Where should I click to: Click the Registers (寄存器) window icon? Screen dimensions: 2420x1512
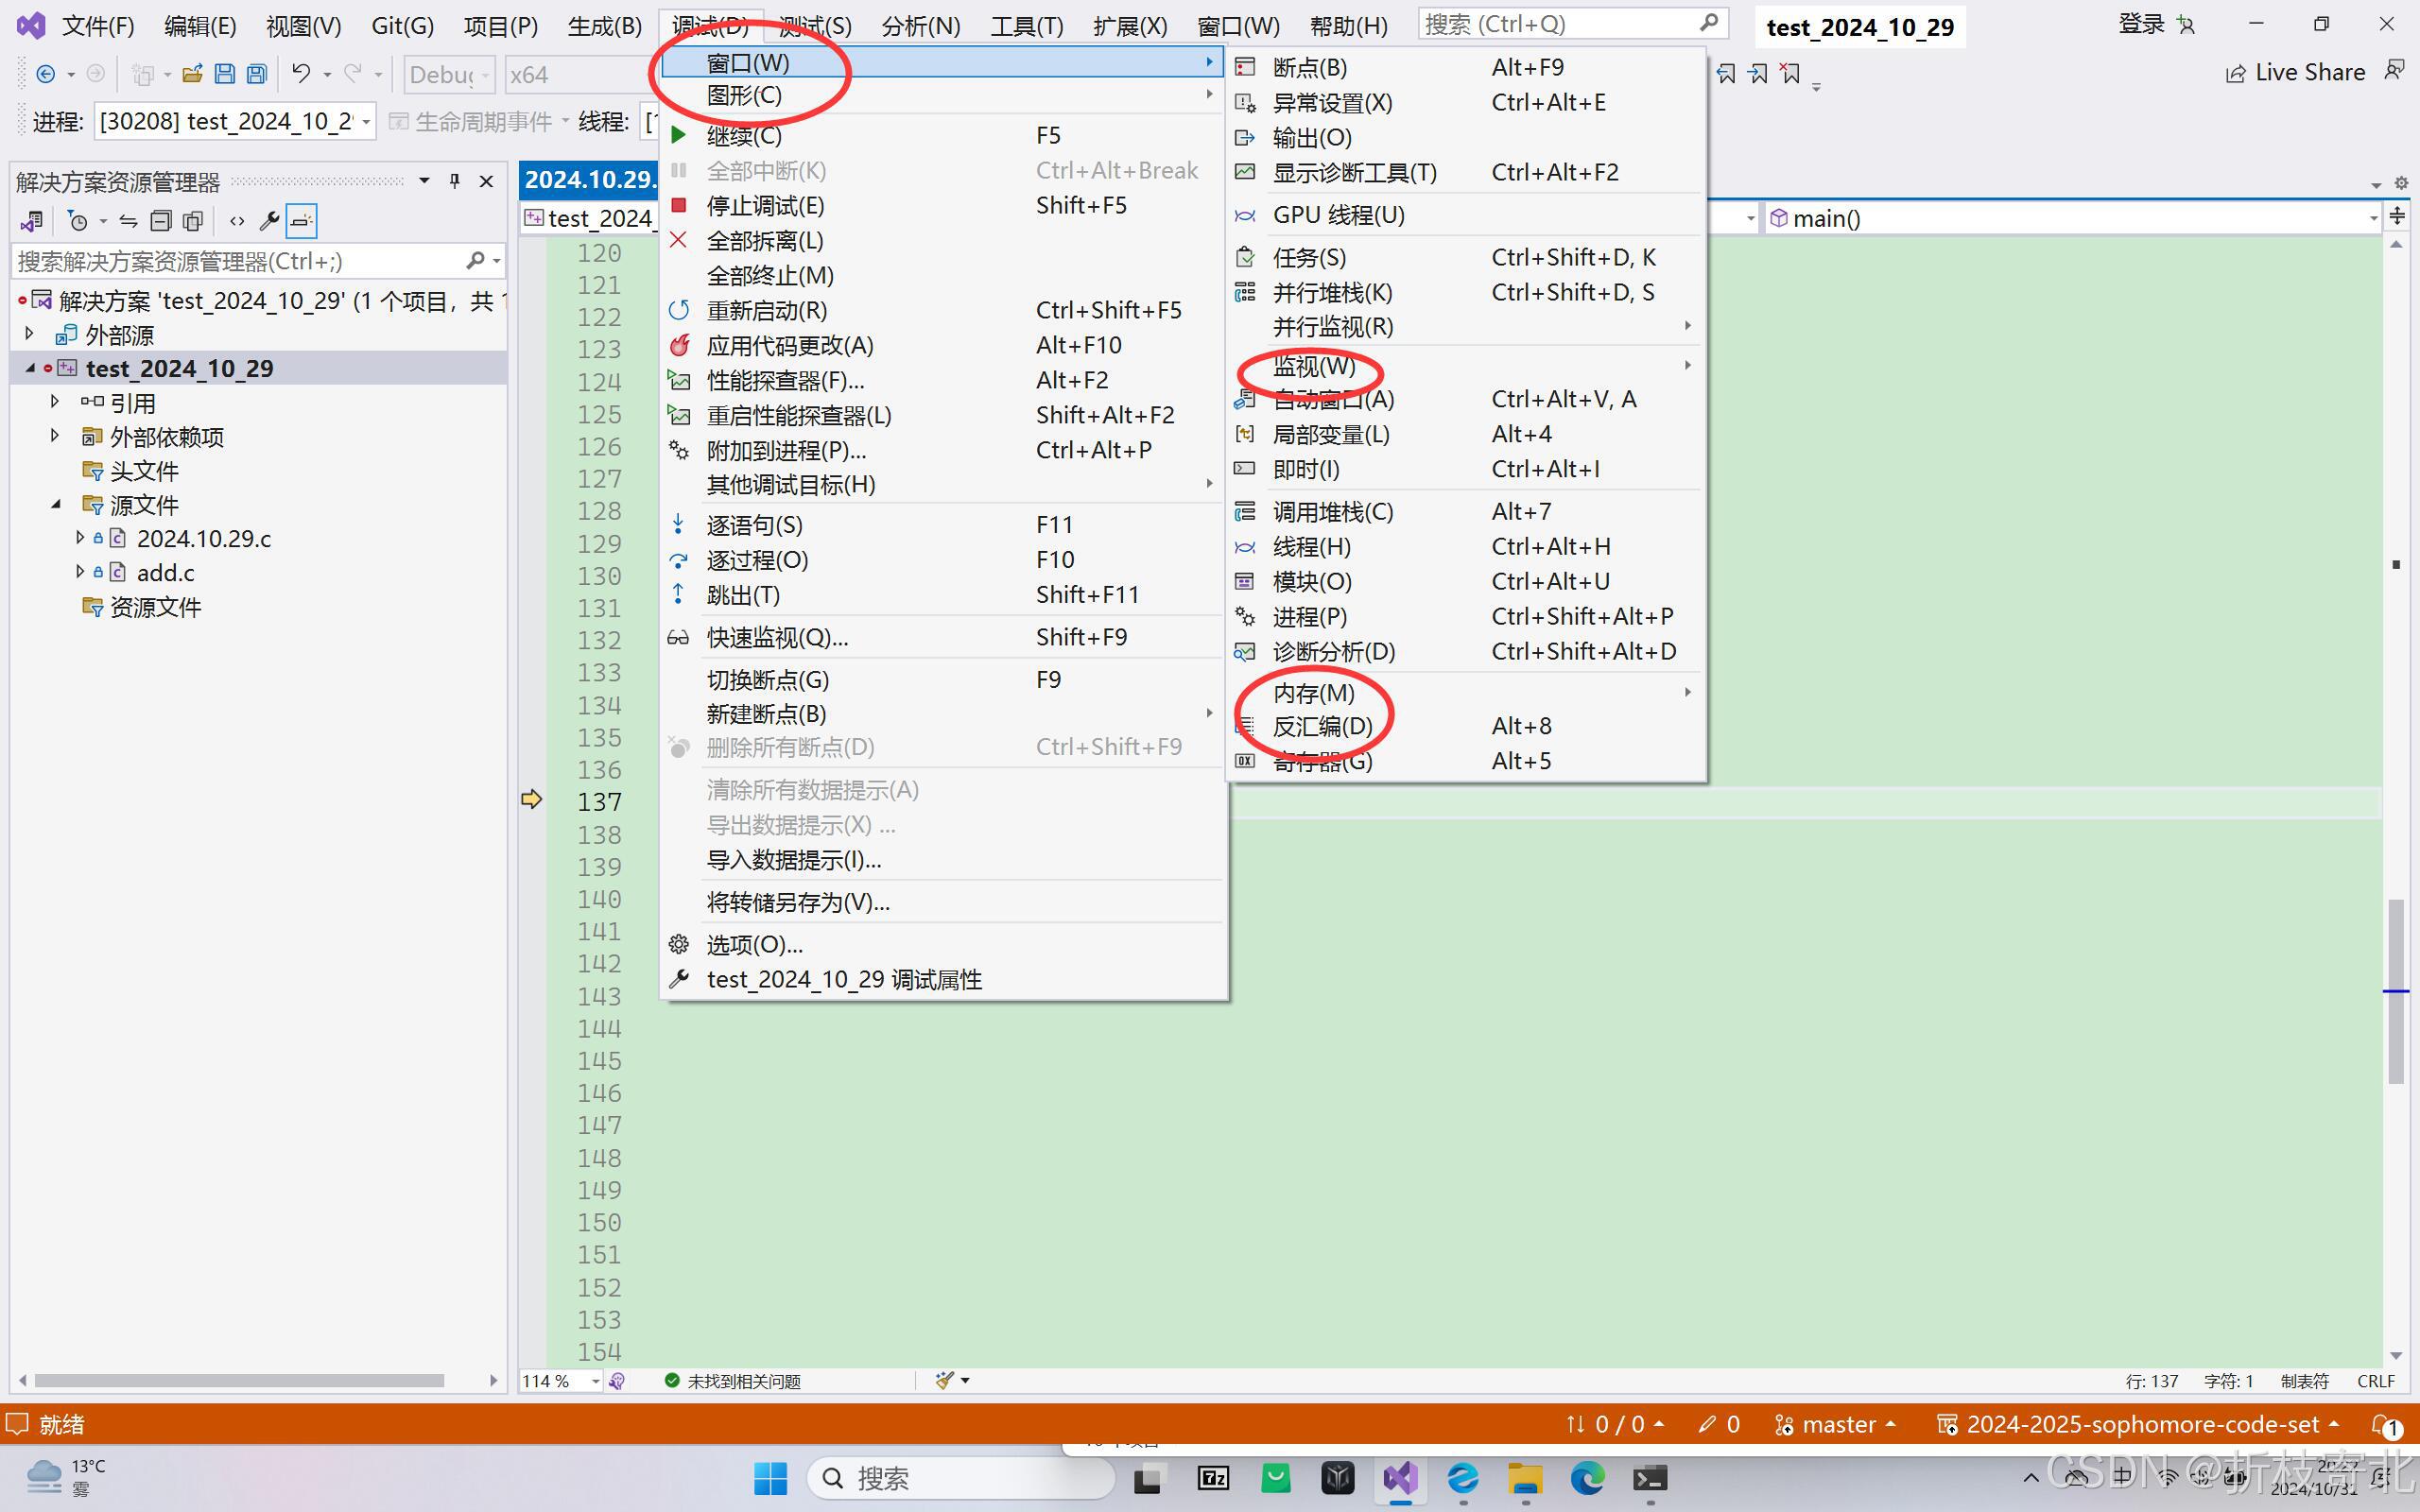(1245, 761)
